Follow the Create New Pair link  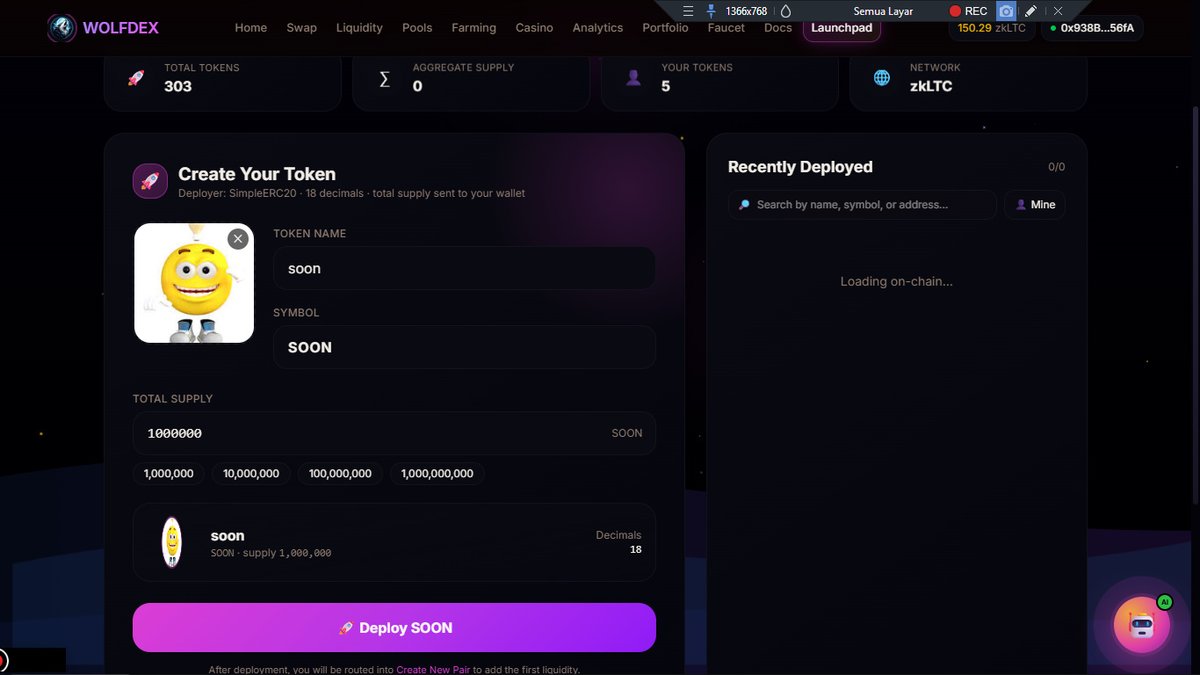point(433,669)
